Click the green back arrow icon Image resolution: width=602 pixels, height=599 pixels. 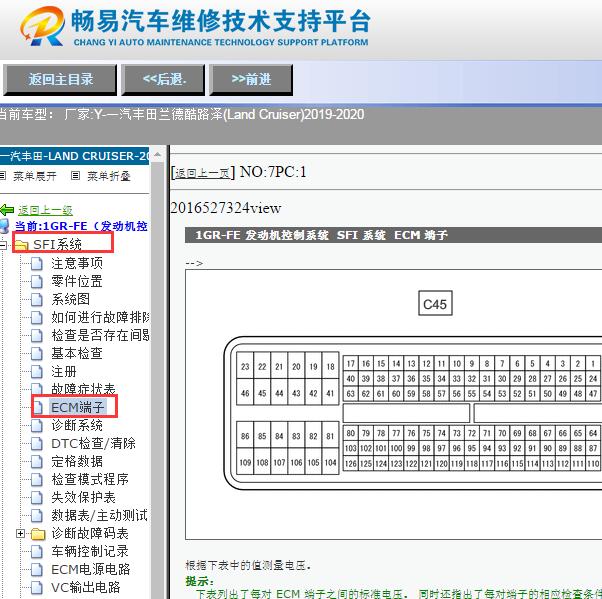point(7,210)
